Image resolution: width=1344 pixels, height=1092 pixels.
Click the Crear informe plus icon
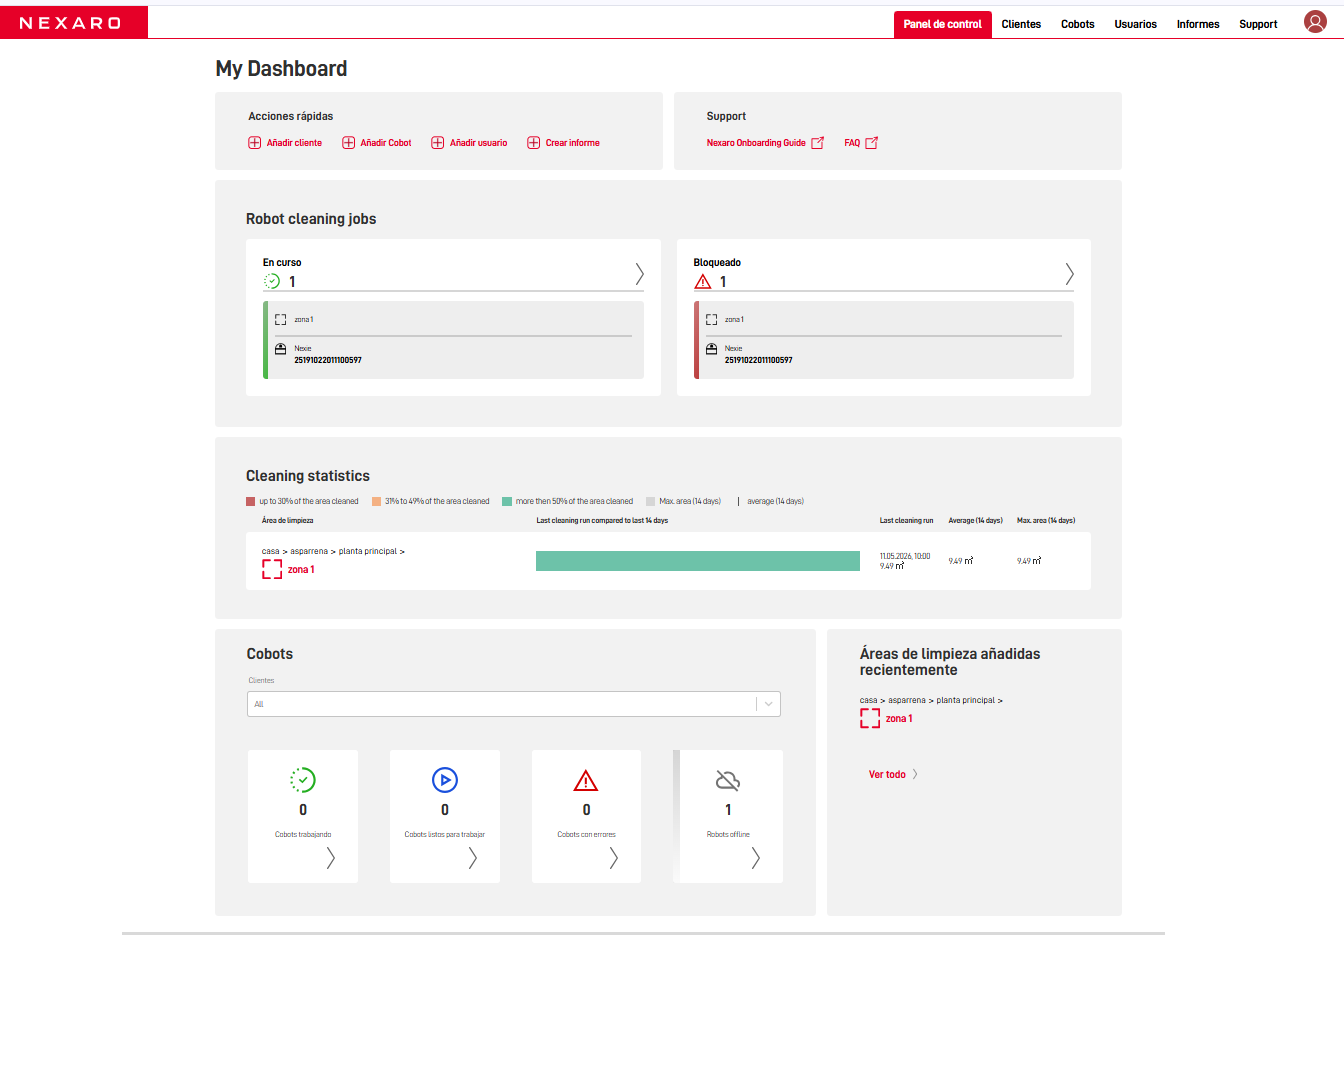[534, 143]
